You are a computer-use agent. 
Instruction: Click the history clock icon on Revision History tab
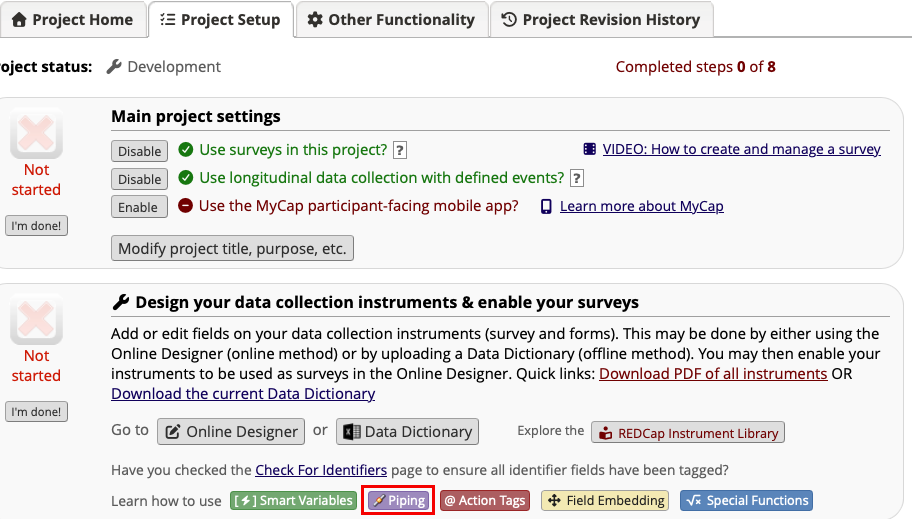click(x=509, y=20)
